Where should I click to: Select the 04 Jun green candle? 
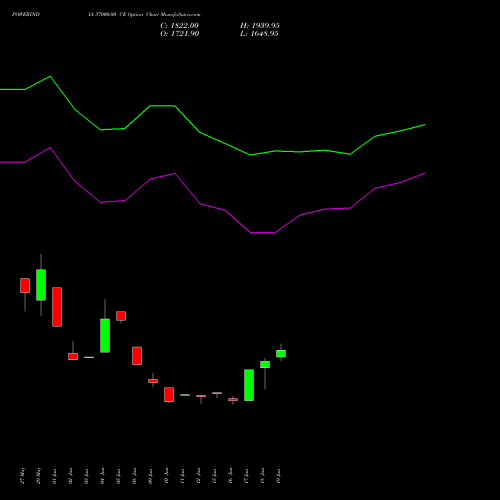[x=105, y=336]
